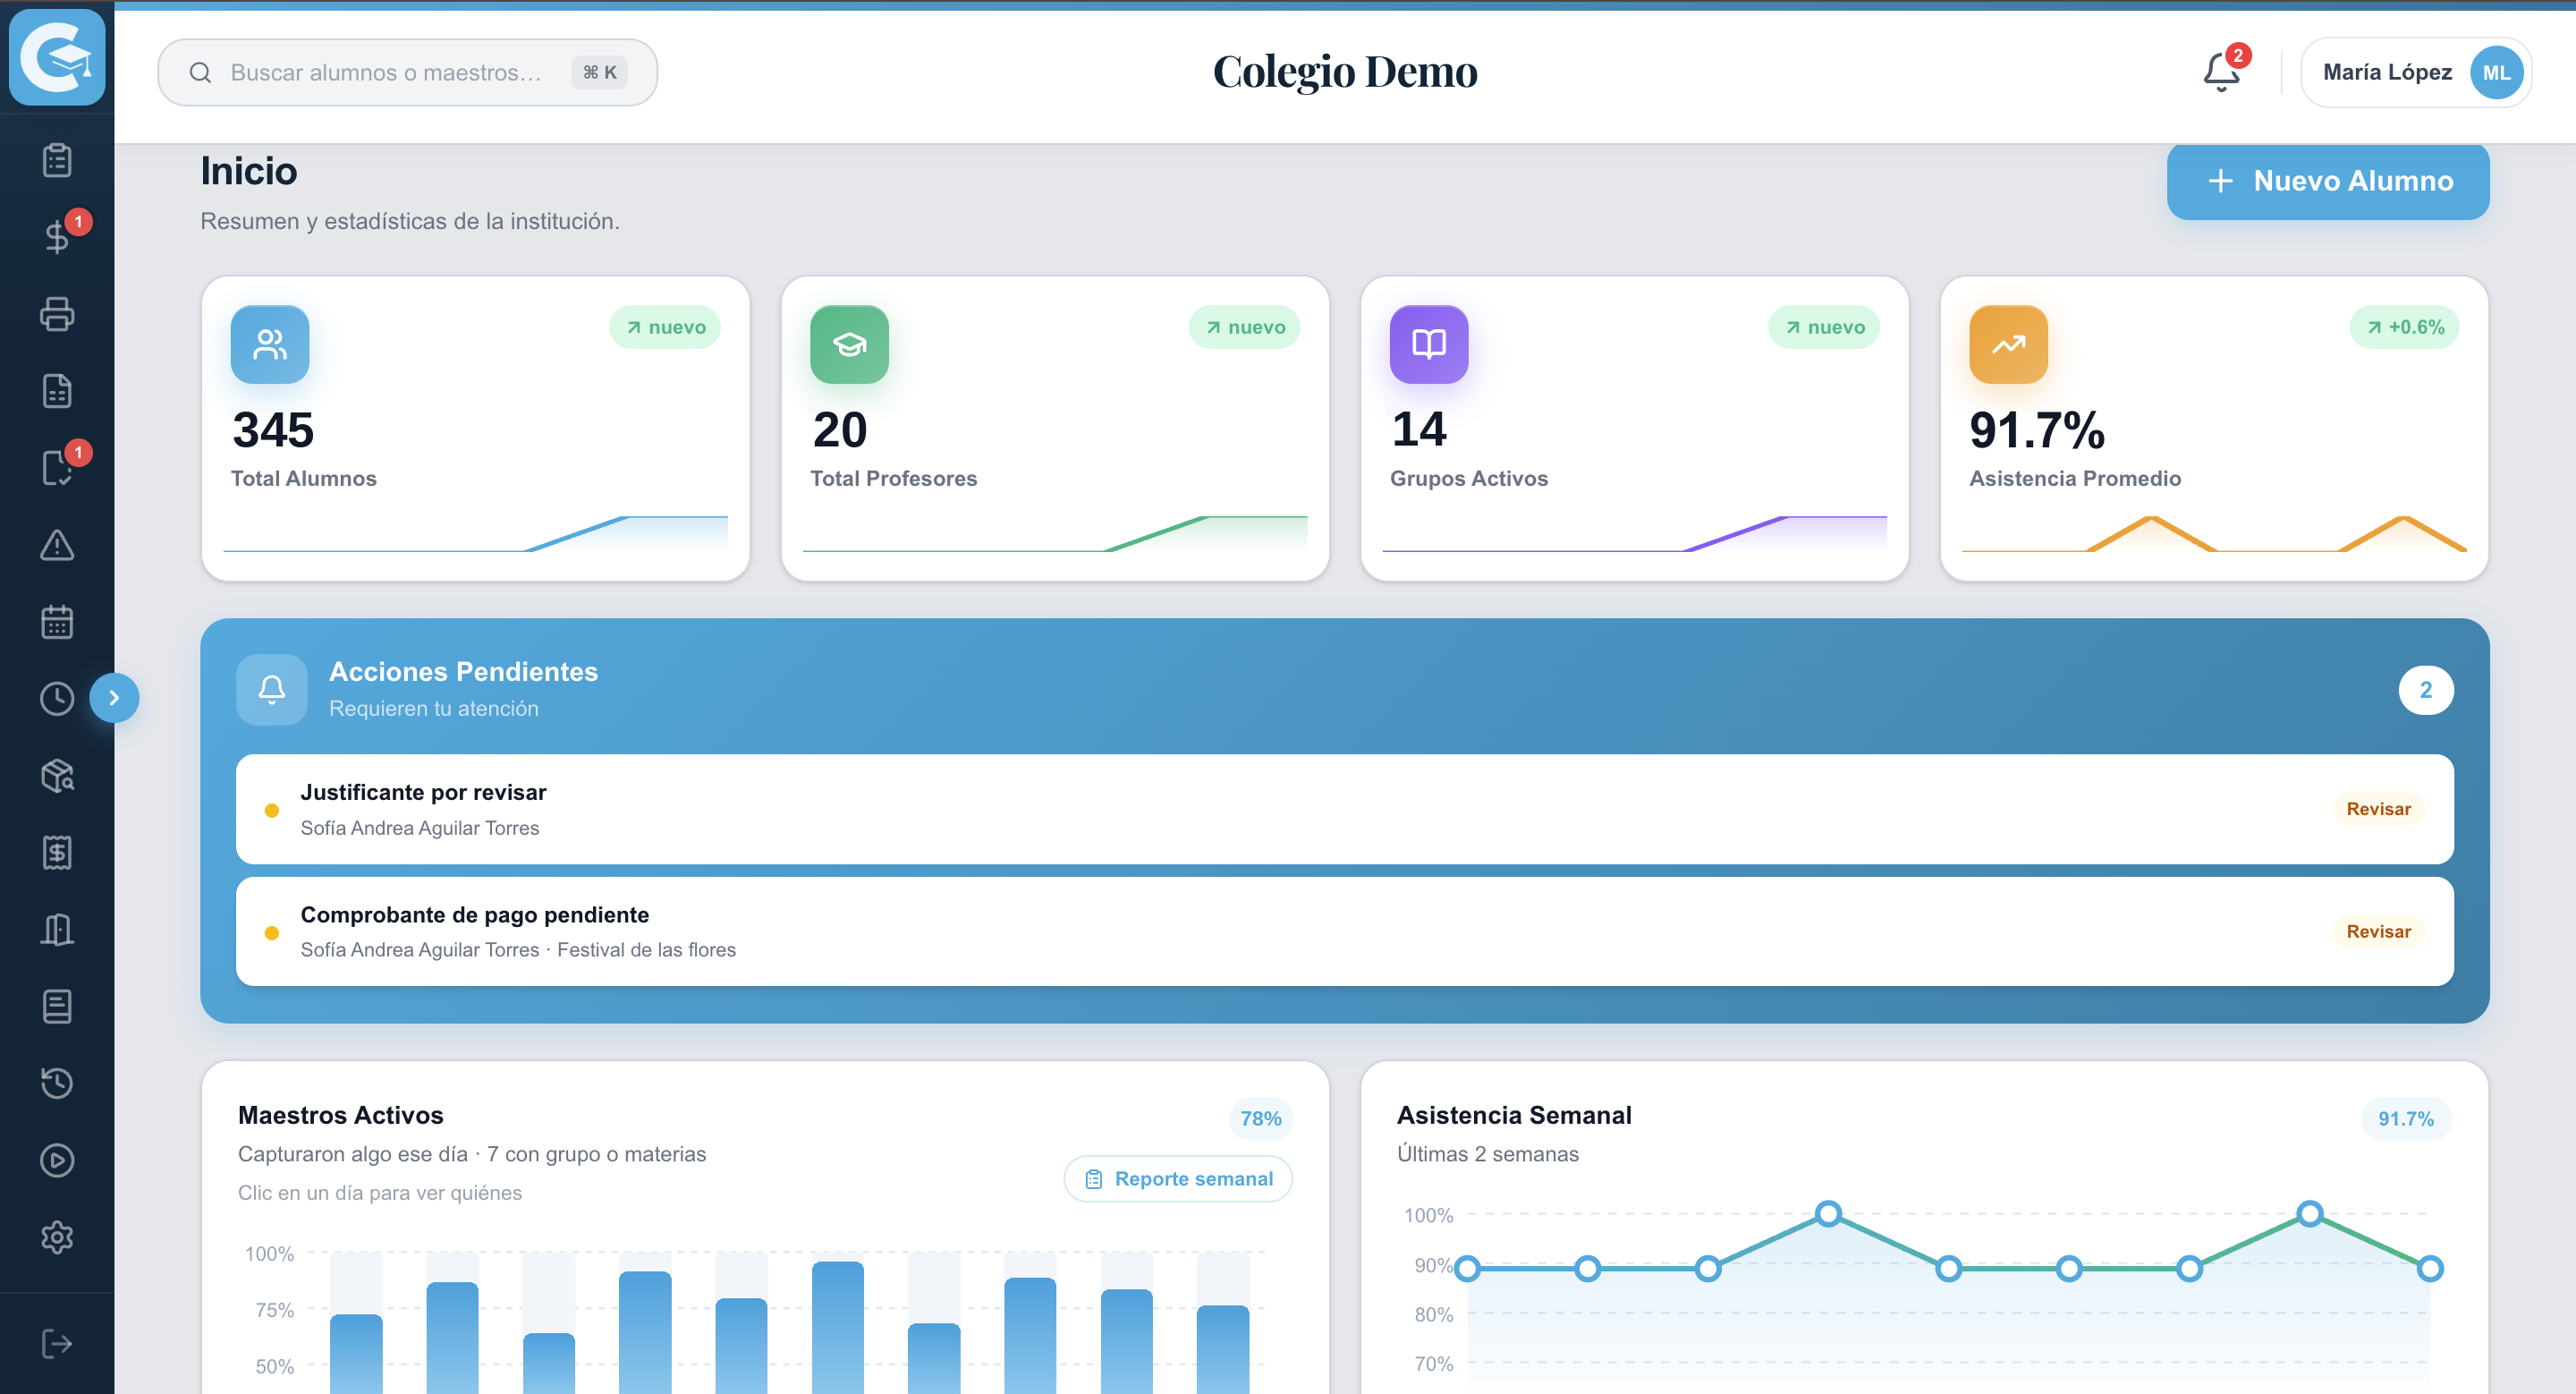
Task: Open the Reporte semanal button
Action: coord(1178,1179)
